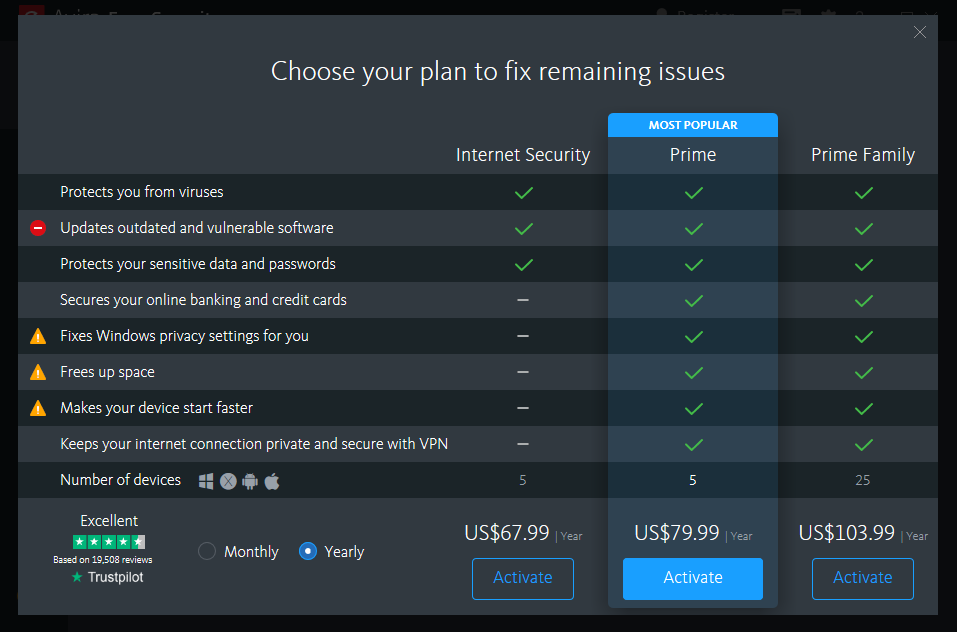Click the Windows logo in Number of devices row

(206, 481)
